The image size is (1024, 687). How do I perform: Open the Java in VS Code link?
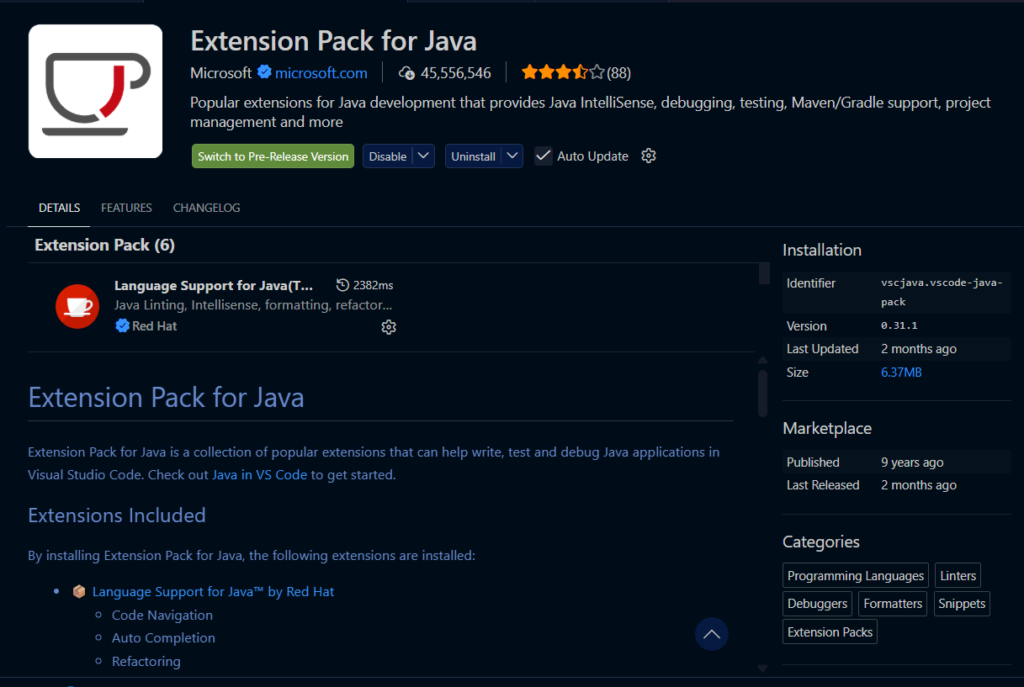[x=259, y=475]
